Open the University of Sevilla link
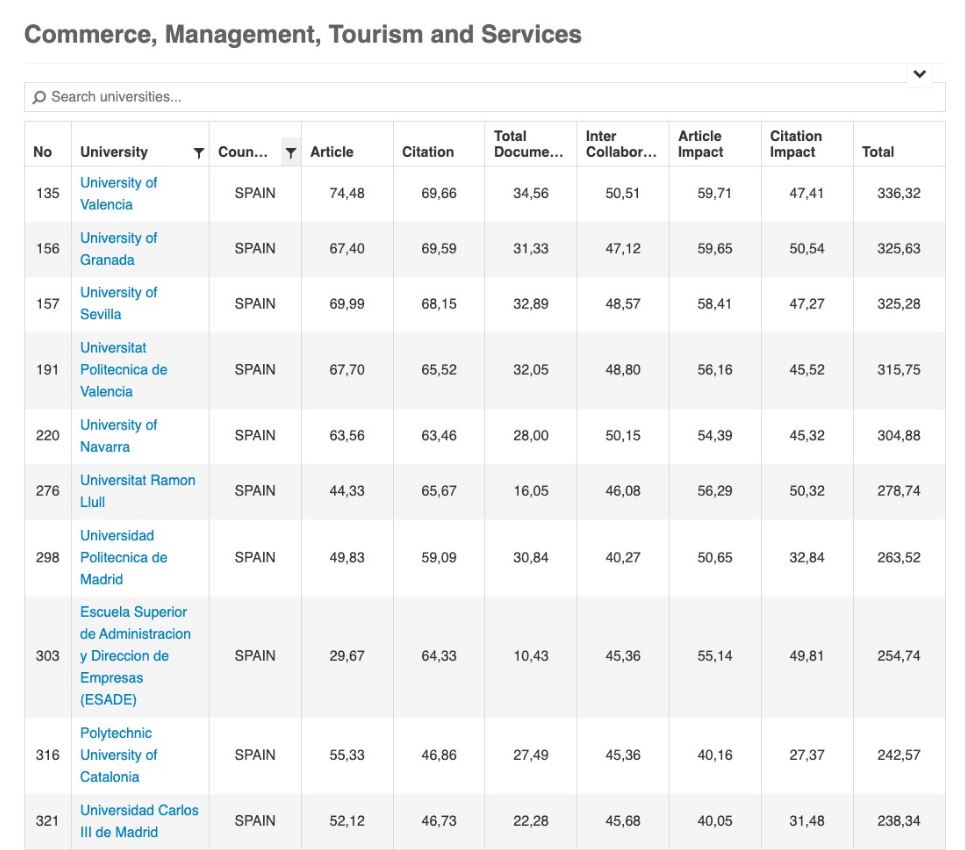The image size is (965, 850). tap(118, 303)
